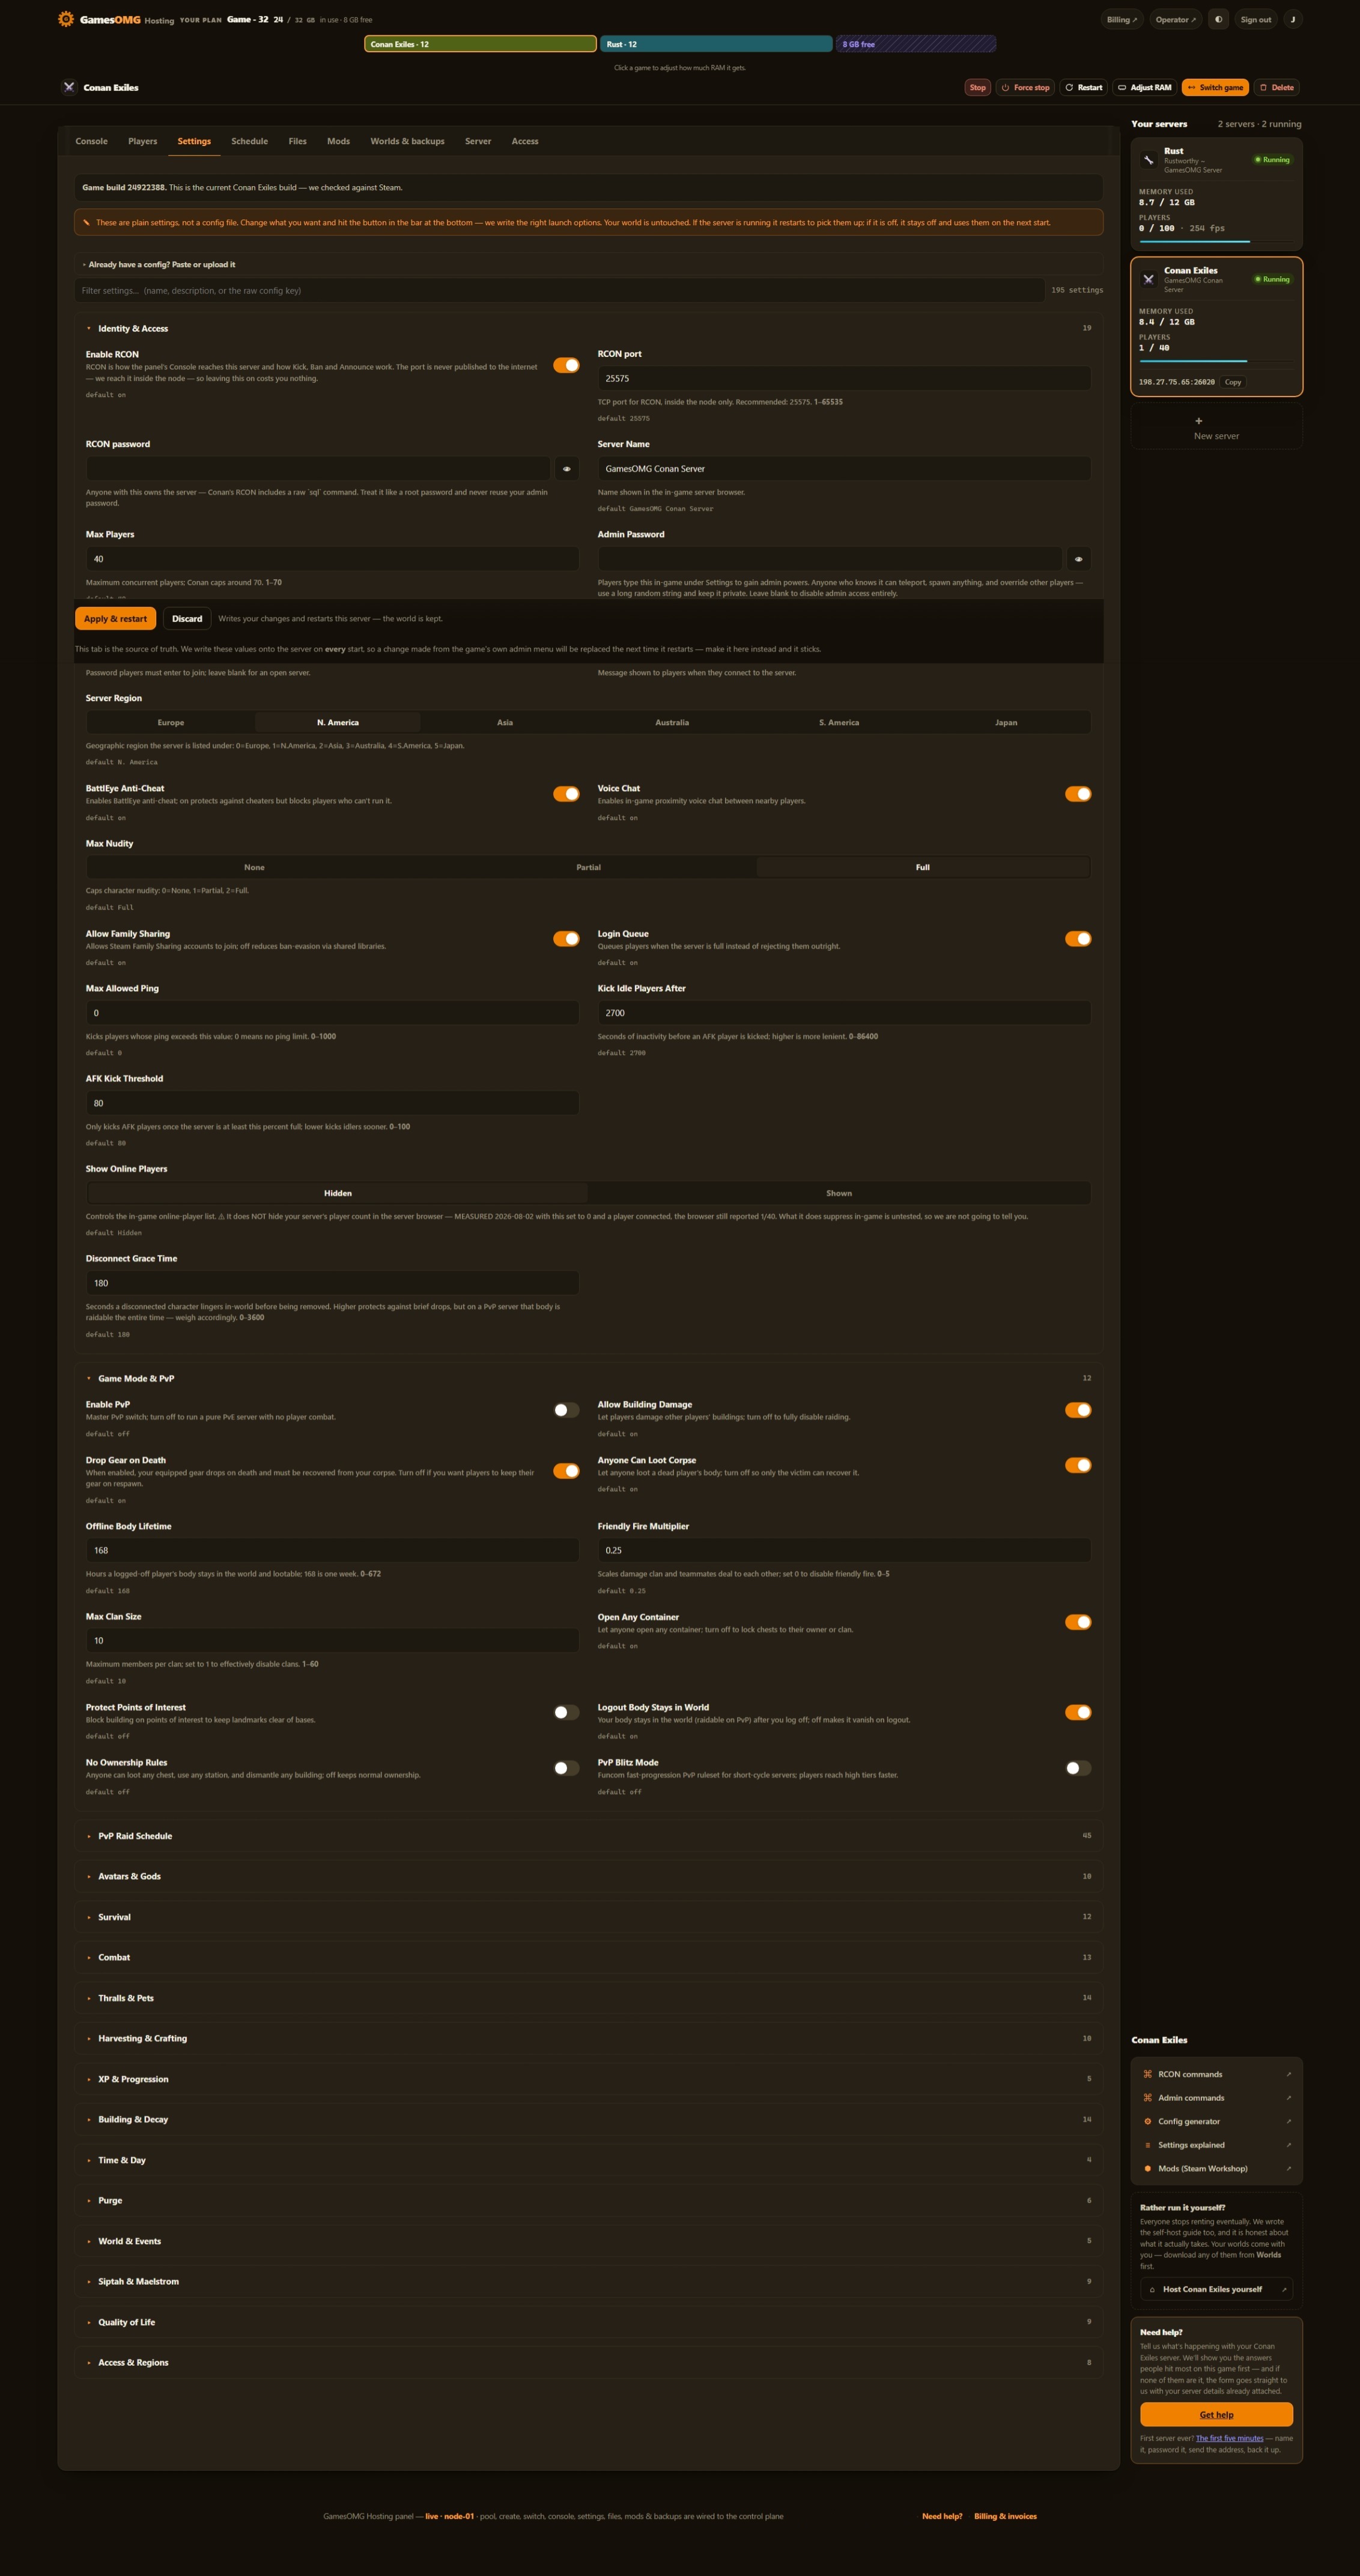1360x2576 pixels.
Task: Expand the Building & Decay section
Action: tap(588, 2119)
